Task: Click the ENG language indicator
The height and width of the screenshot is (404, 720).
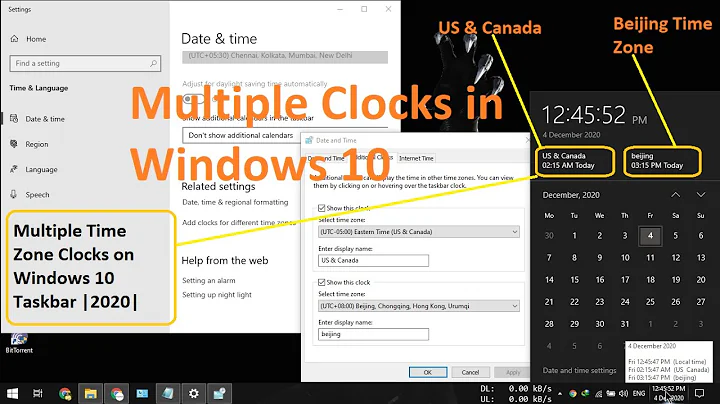Action: (639, 393)
